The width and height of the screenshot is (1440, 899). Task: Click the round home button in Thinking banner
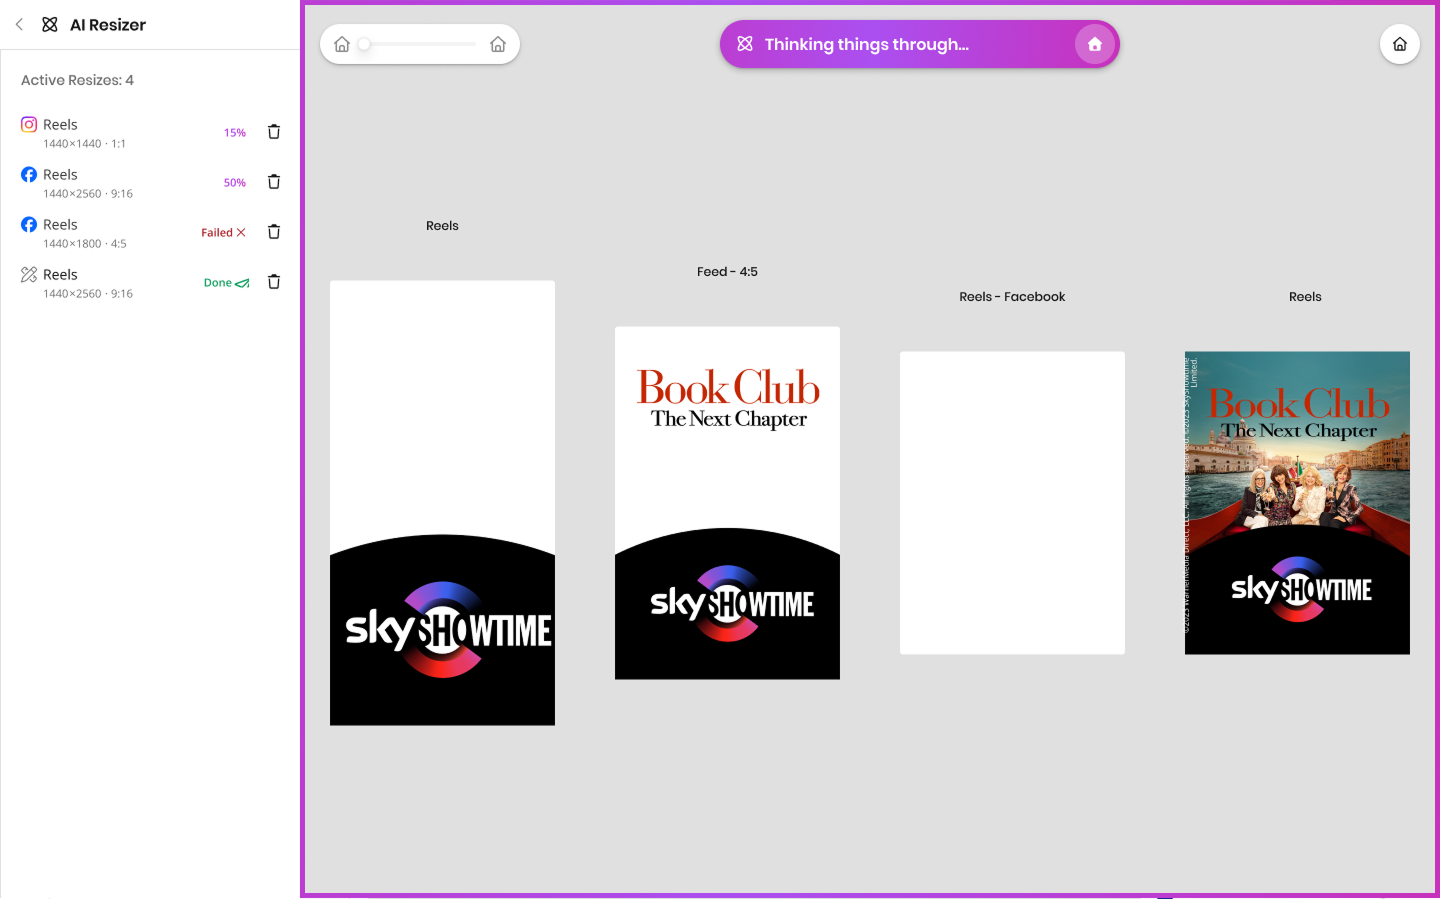(1095, 44)
